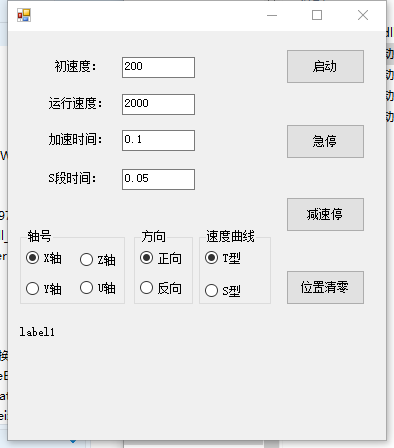Select T型 speed curve option

point(223,258)
